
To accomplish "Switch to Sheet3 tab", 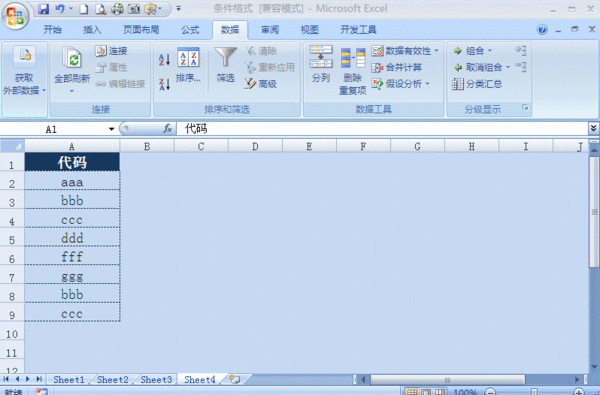I will pos(156,379).
